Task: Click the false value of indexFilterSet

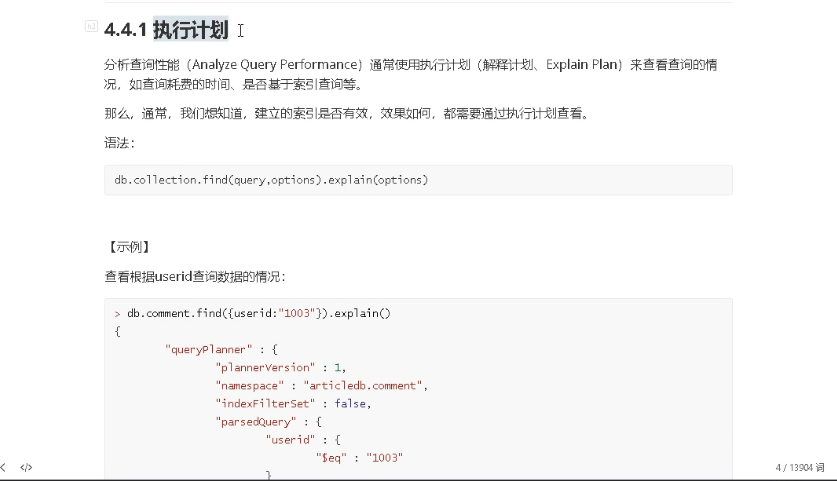Action: pos(350,404)
